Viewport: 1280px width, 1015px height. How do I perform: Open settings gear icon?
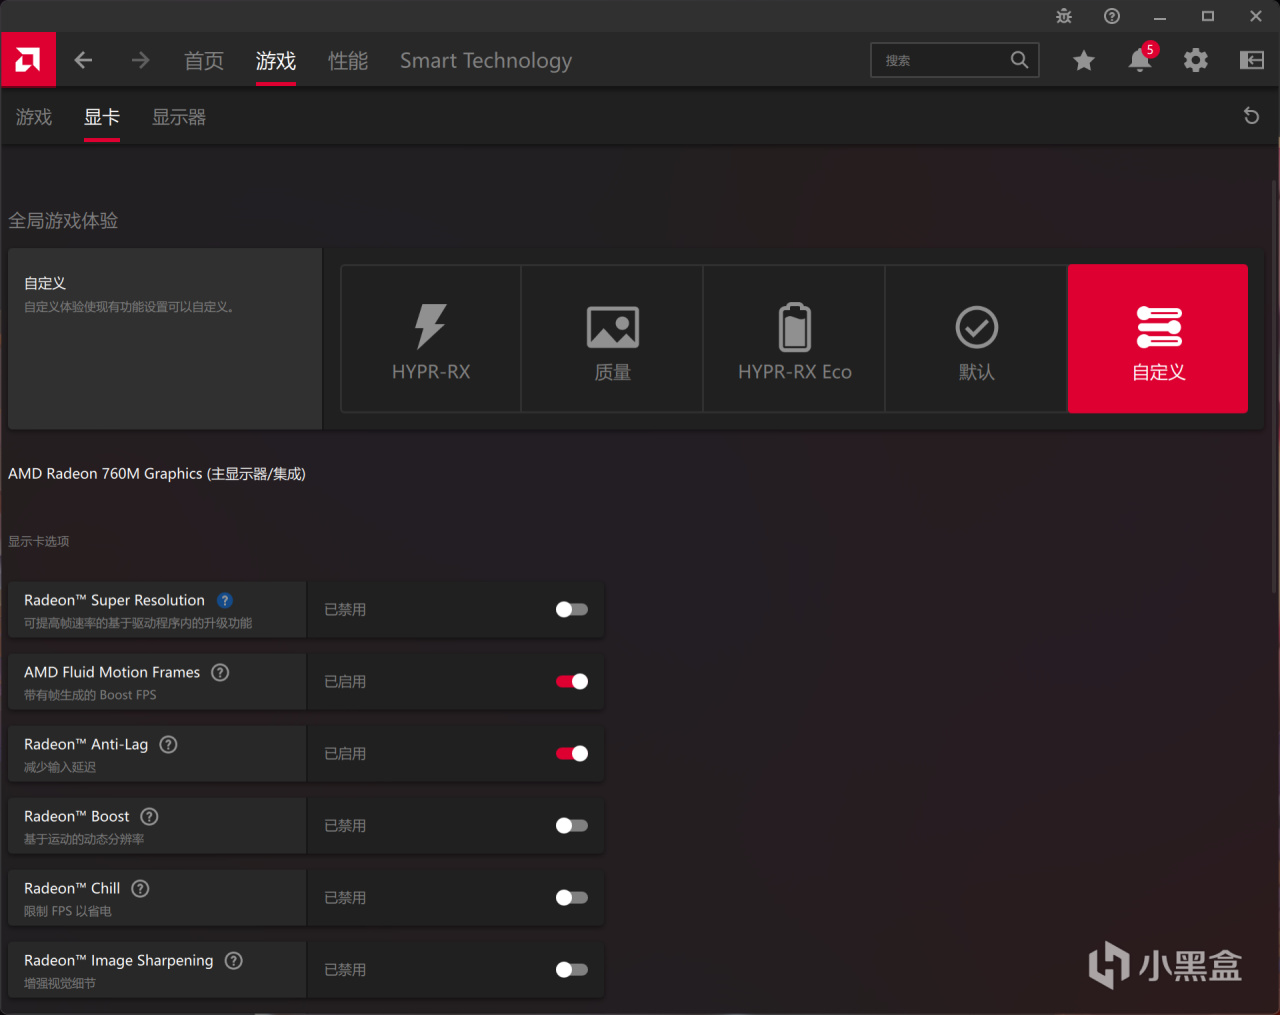tap(1196, 61)
